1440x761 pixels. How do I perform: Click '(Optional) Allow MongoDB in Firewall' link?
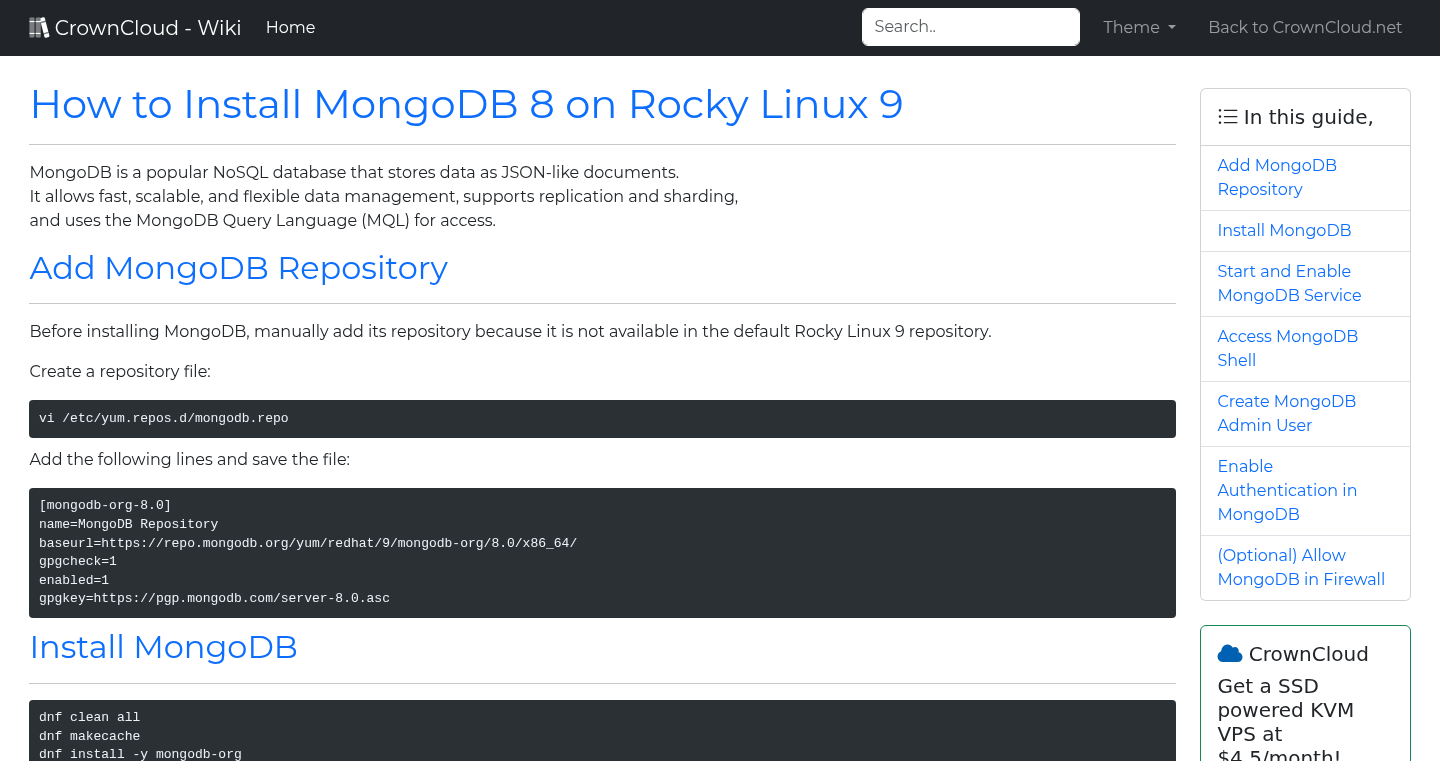[x=1301, y=567]
